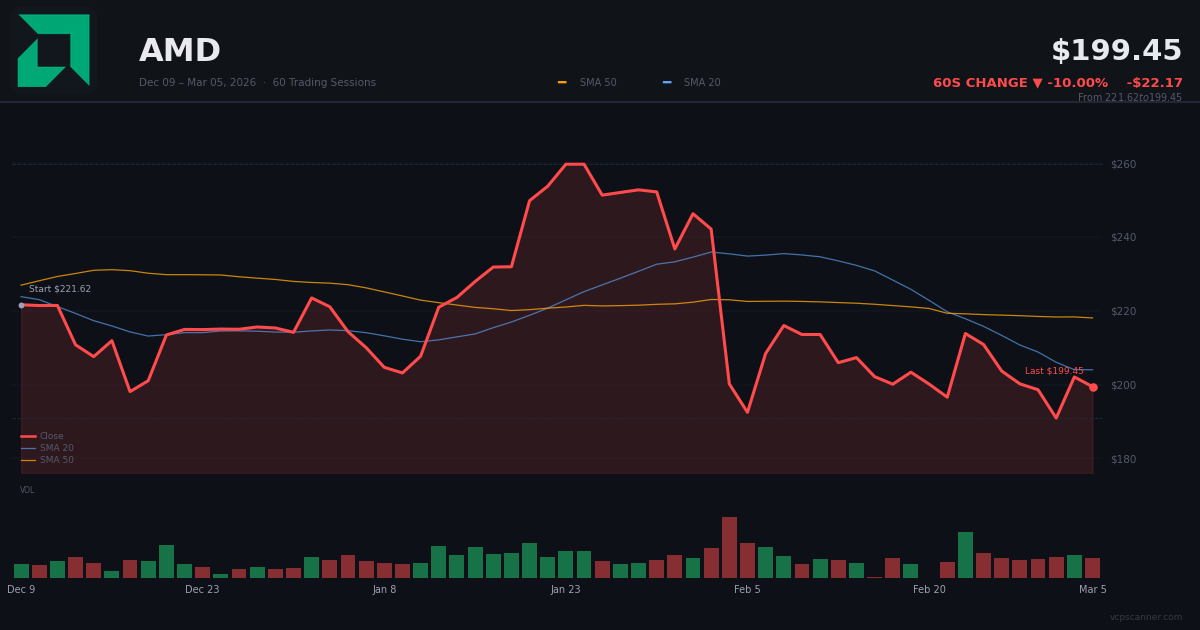Click the $260 y-axis label
The image size is (1200, 630).
[1123, 164]
